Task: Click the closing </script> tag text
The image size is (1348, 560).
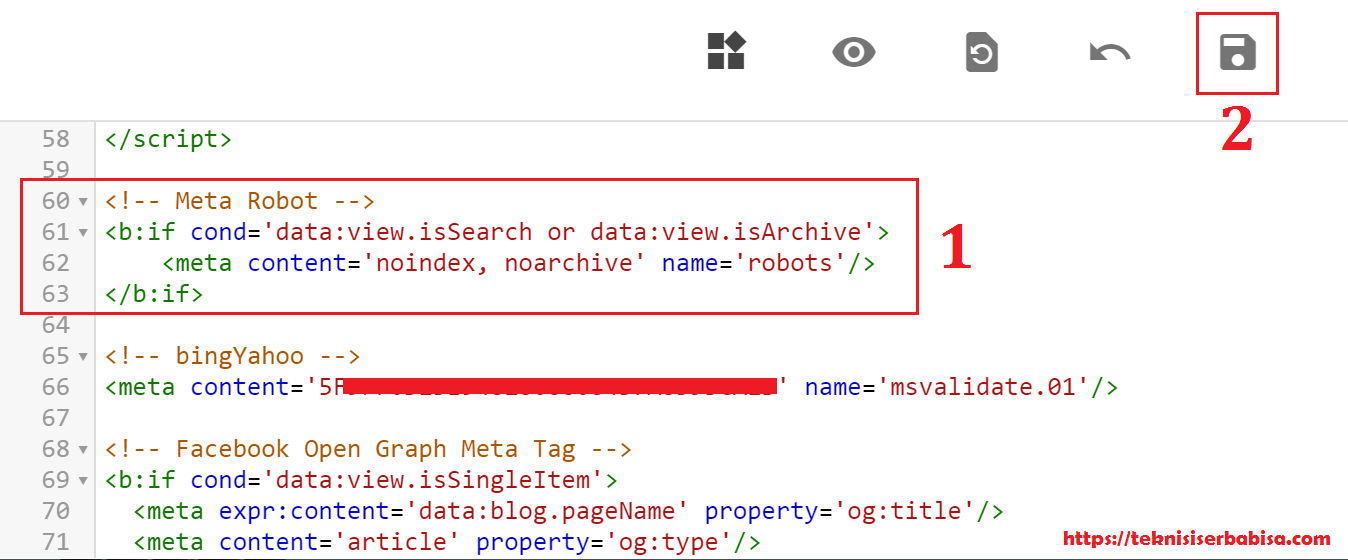Action: [x=168, y=139]
